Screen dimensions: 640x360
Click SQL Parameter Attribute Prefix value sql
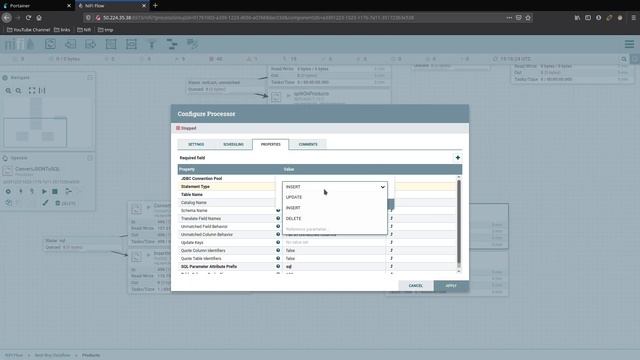click(334, 267)
